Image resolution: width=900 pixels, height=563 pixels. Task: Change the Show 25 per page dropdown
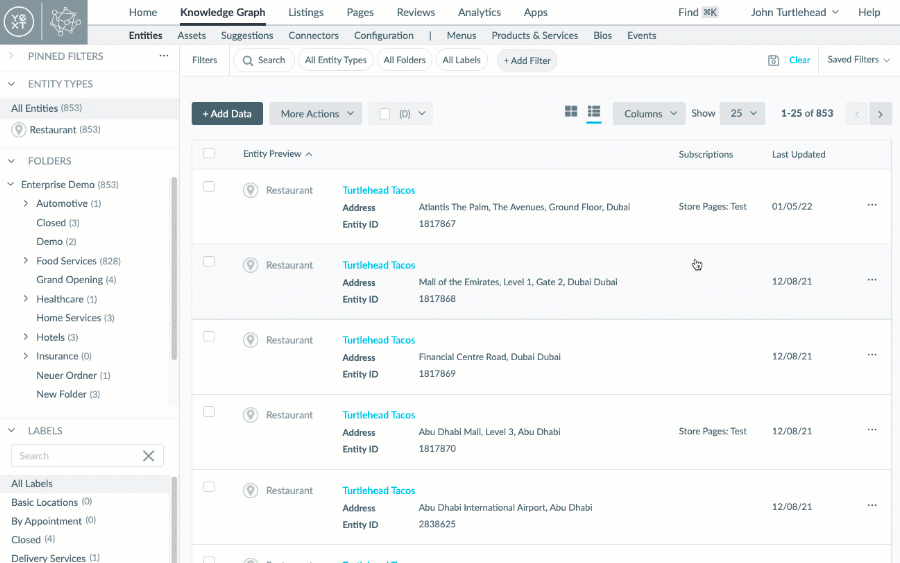tap(742, 114)
